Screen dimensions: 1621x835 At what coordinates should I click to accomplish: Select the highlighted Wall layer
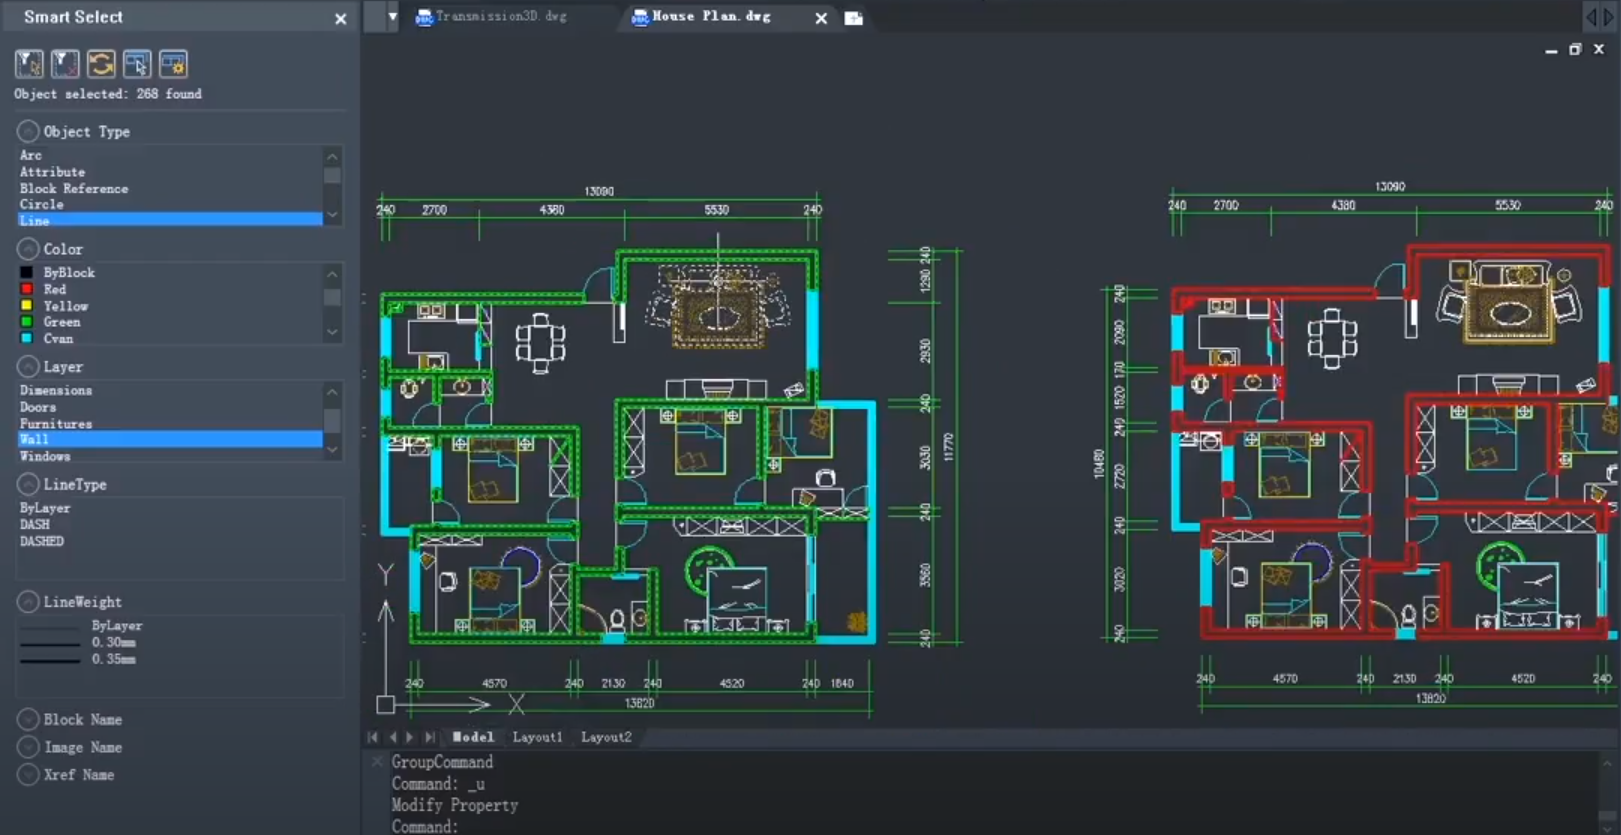point(170,439)
